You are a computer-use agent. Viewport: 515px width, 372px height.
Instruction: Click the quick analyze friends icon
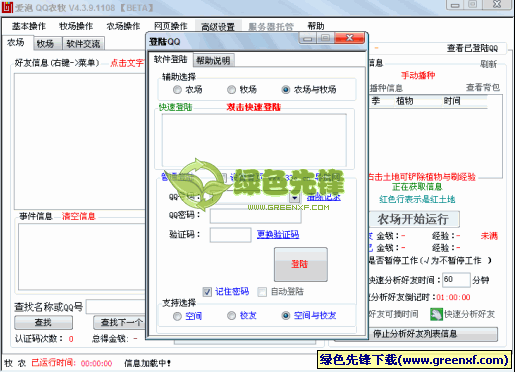click(x=436, y=314)
